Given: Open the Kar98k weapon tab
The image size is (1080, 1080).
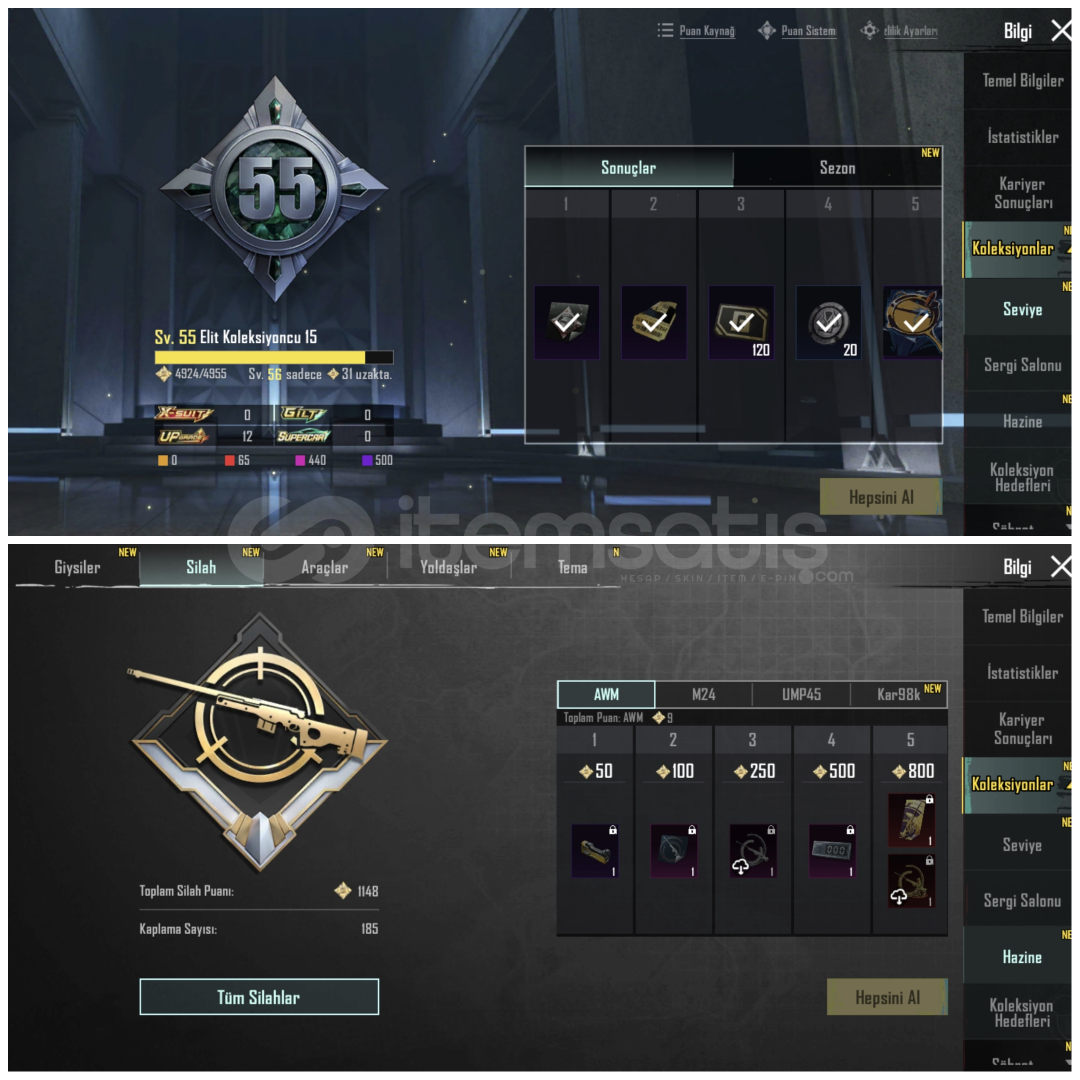Looking at the screenshot, I should [x=899, y=694].
